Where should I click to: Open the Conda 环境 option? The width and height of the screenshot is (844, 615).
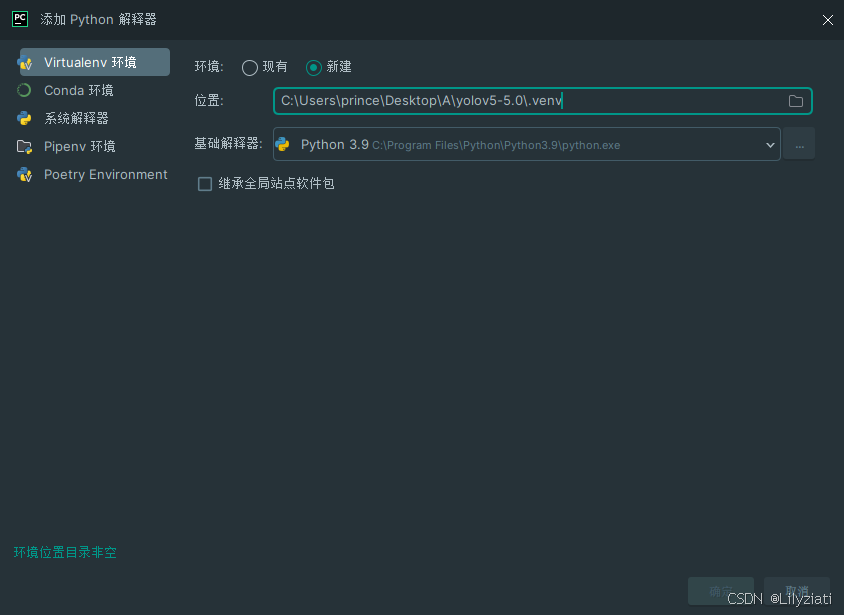[79, 90]
